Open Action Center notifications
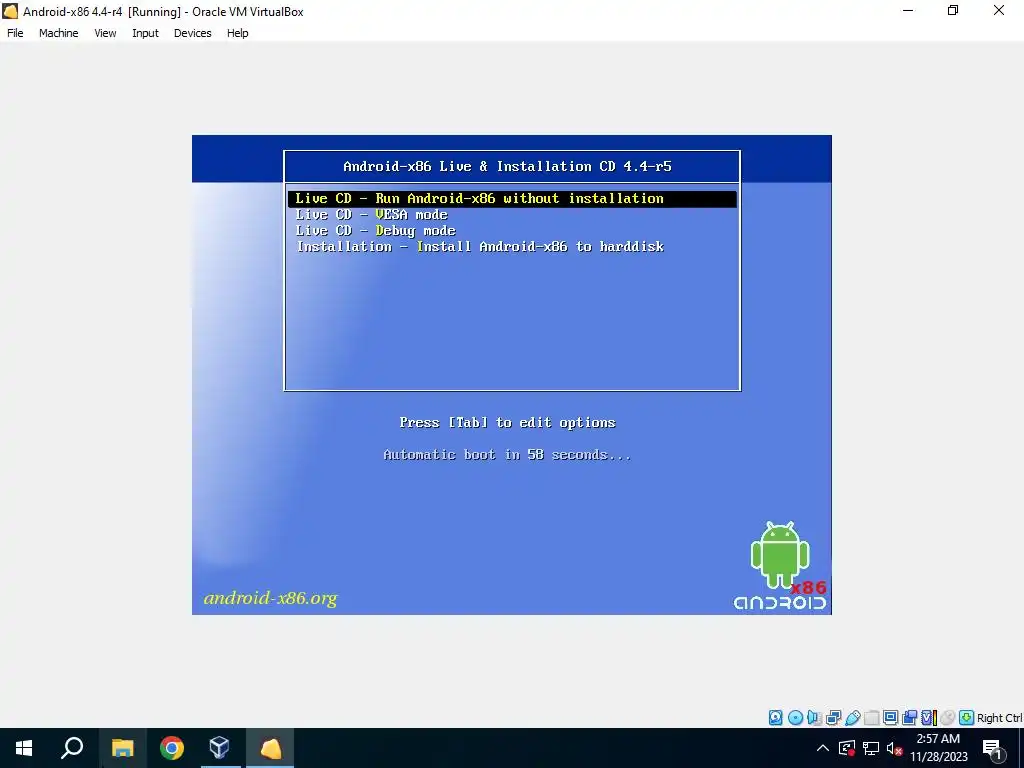This screenshot has width=1024, height=768. (x=992, y=748)
